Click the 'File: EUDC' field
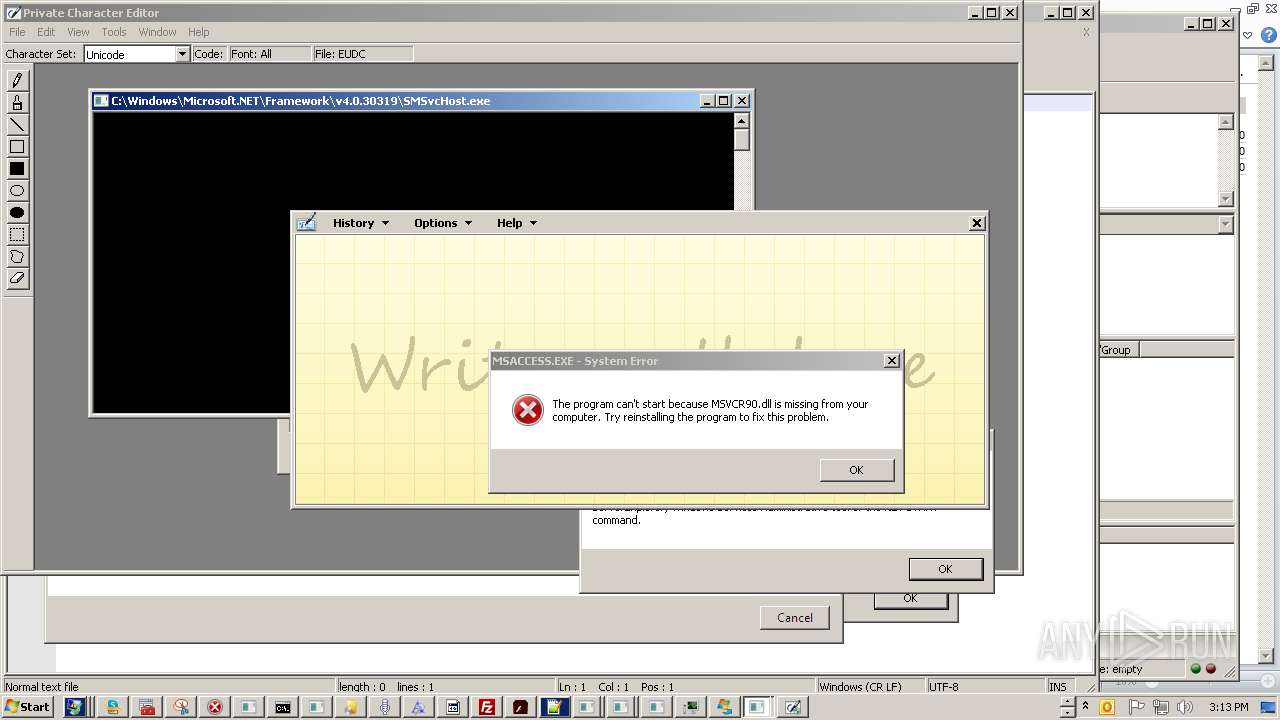1280x720 pixels. (362, 54)
